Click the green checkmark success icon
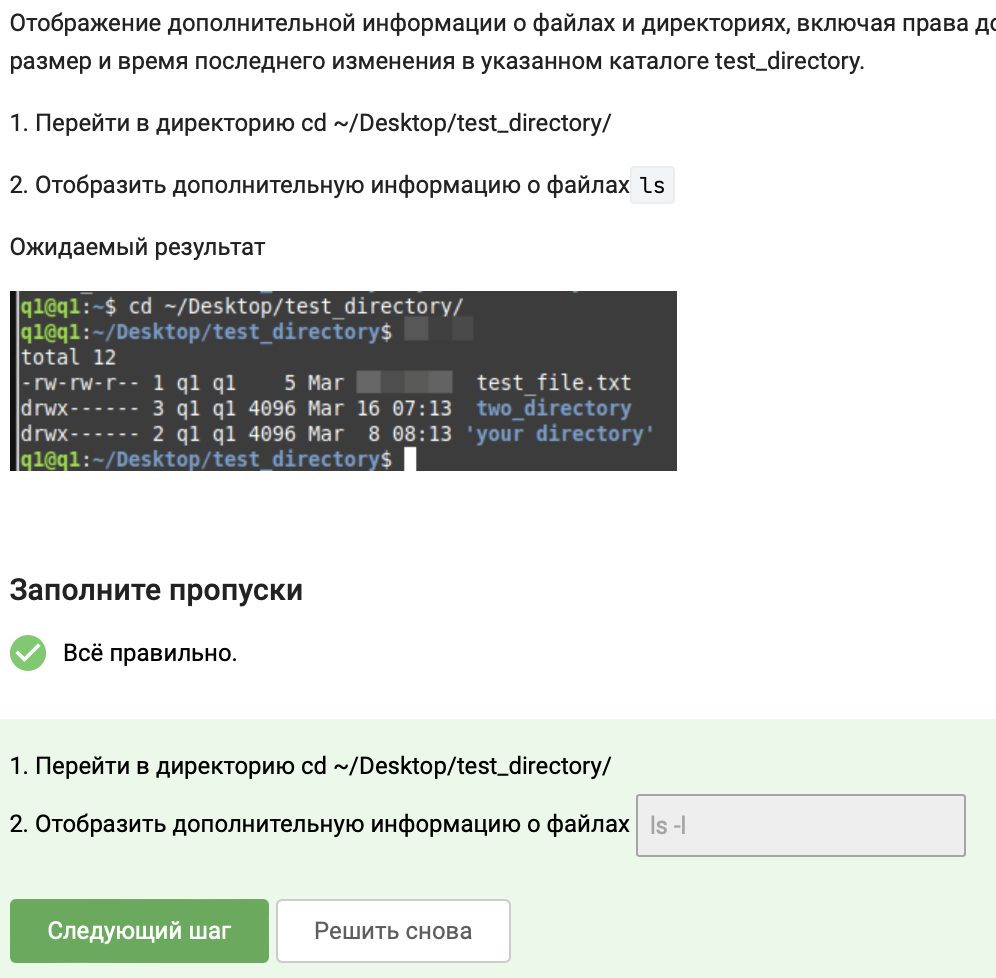Viewport: 996px width, 978px height. [28, 654]
